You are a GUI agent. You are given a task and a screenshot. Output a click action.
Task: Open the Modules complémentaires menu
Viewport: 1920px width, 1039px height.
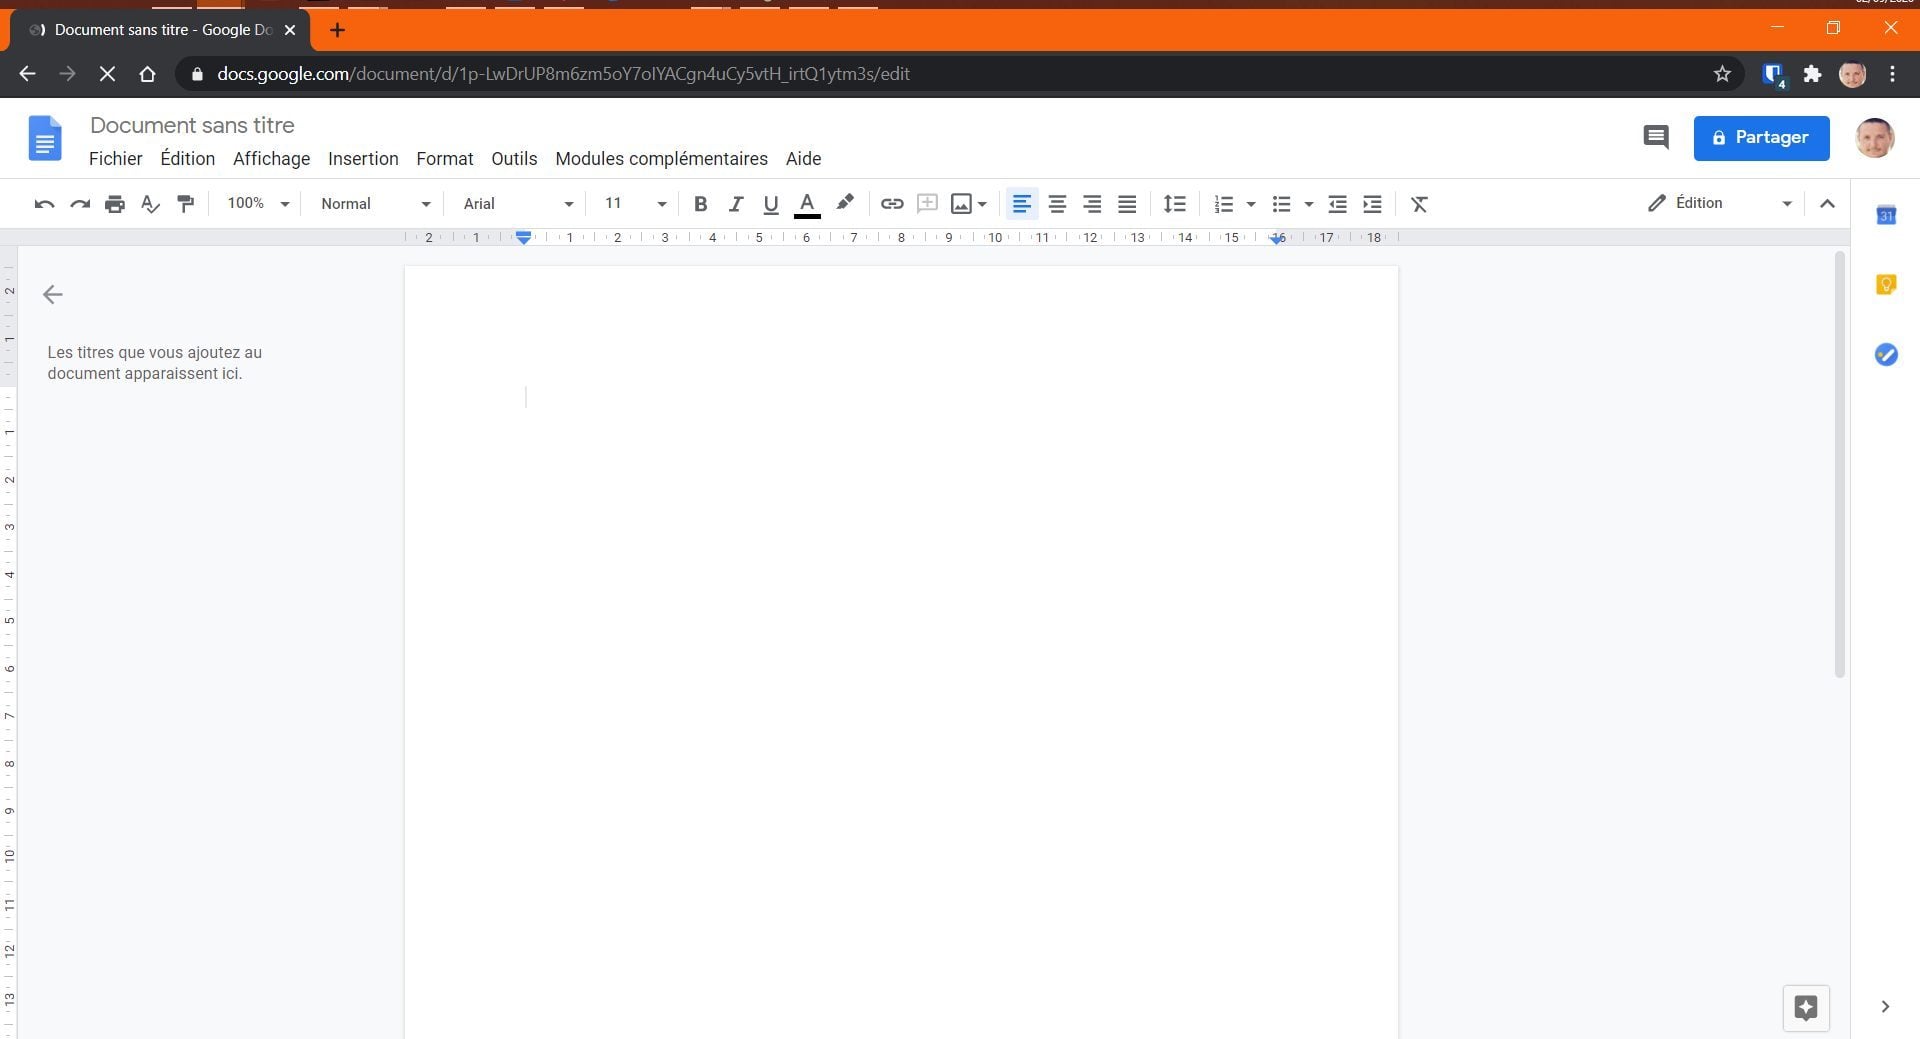pos(662,159)
